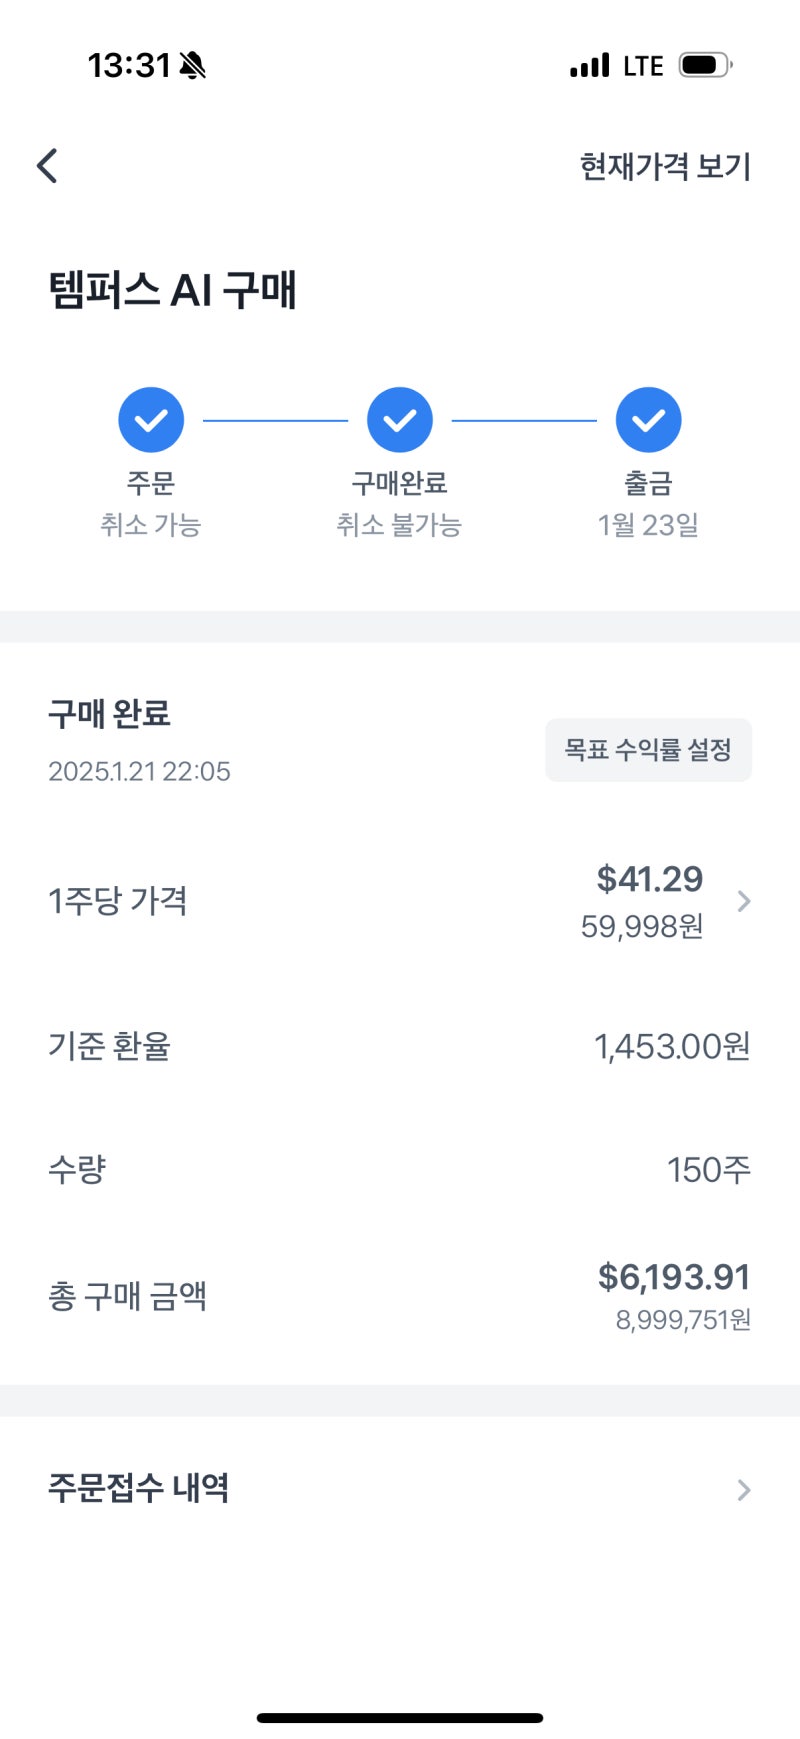Tap the 수량 150주 value
The image size is (800, 1739).
(x=708, y=1170)
